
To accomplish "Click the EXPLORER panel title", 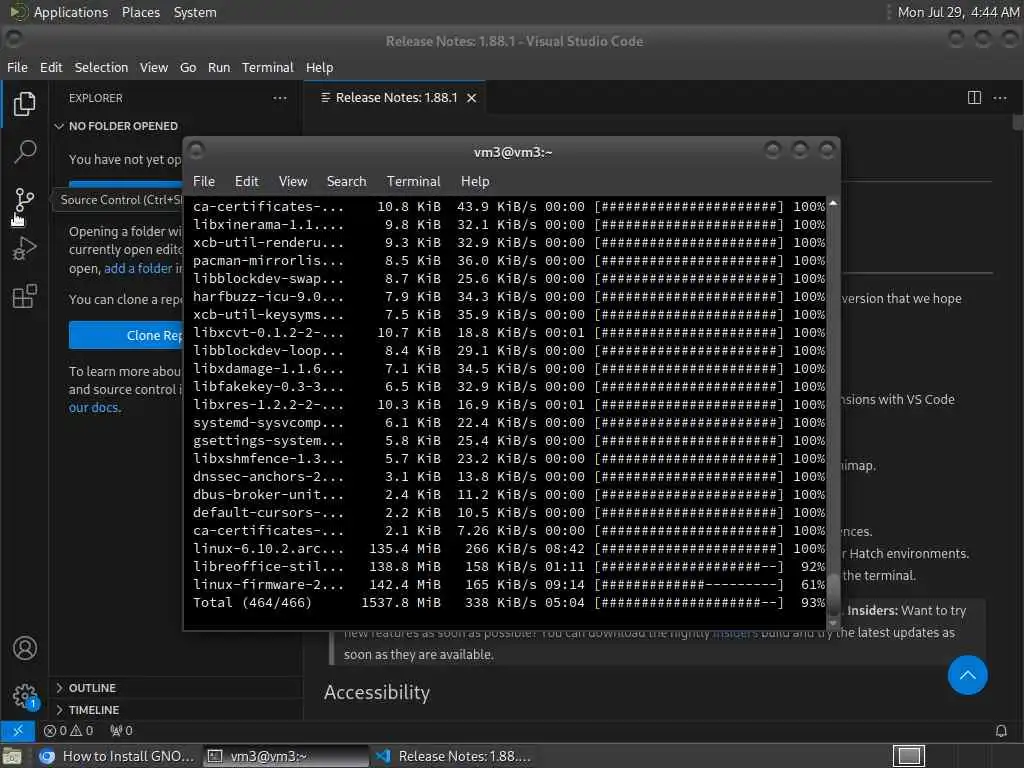I will click(x=95, y=98).
